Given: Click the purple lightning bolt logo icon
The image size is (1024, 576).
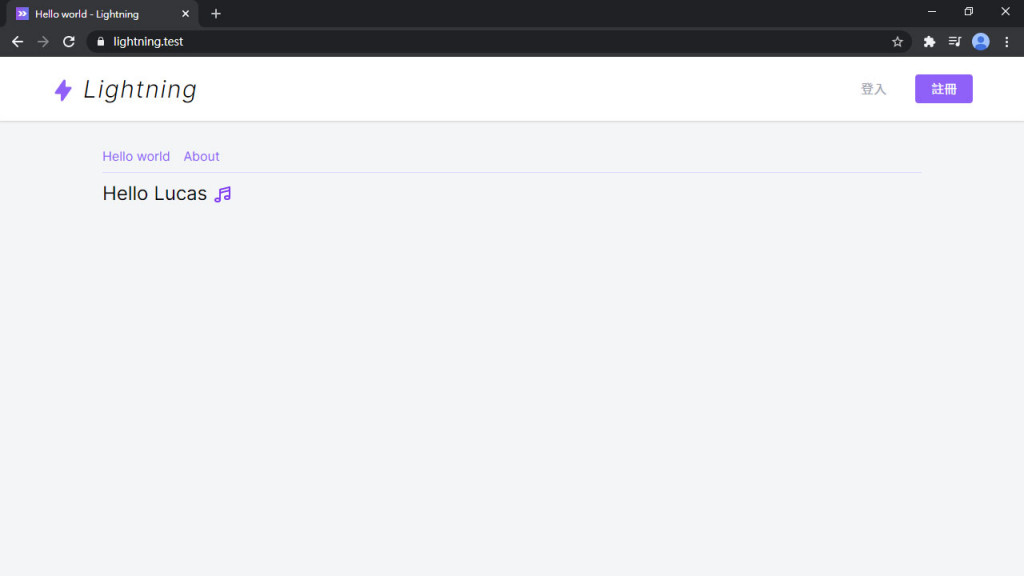Looking at the screenshot, I should pos(63,90).
